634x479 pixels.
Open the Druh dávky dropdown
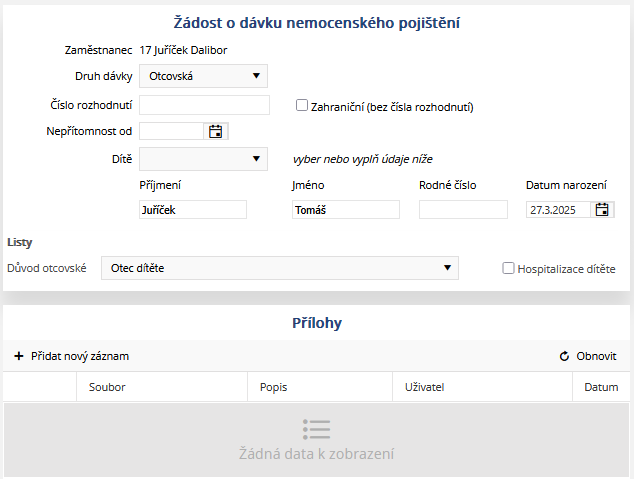203,76
